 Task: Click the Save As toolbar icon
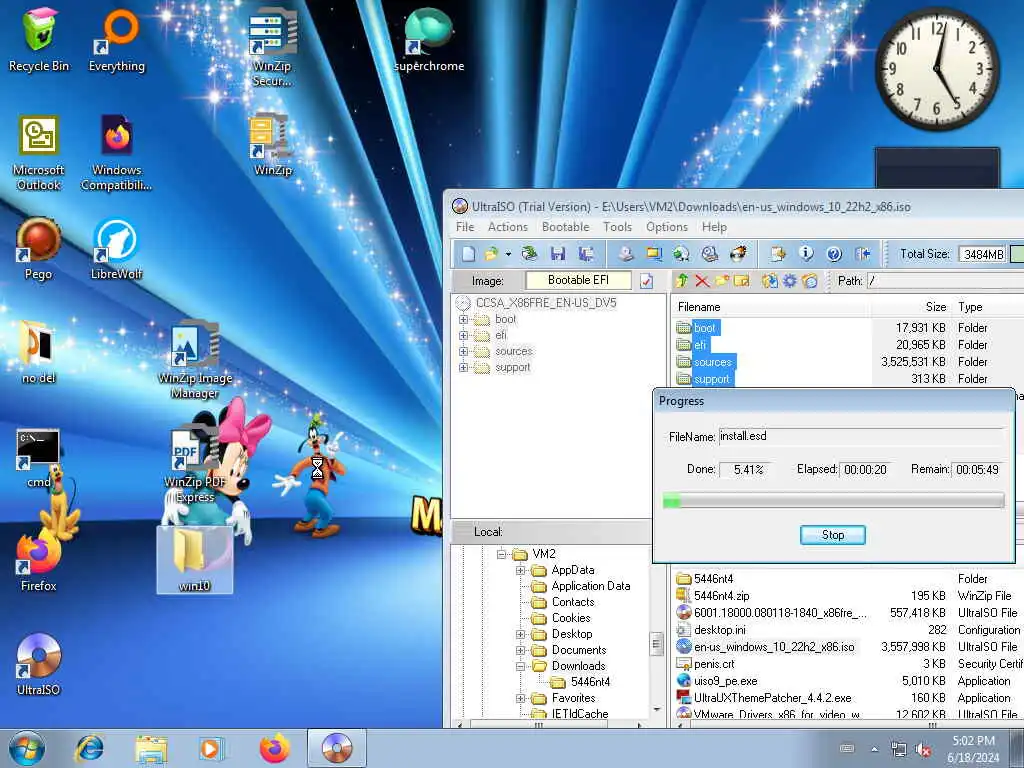point(586,254)
